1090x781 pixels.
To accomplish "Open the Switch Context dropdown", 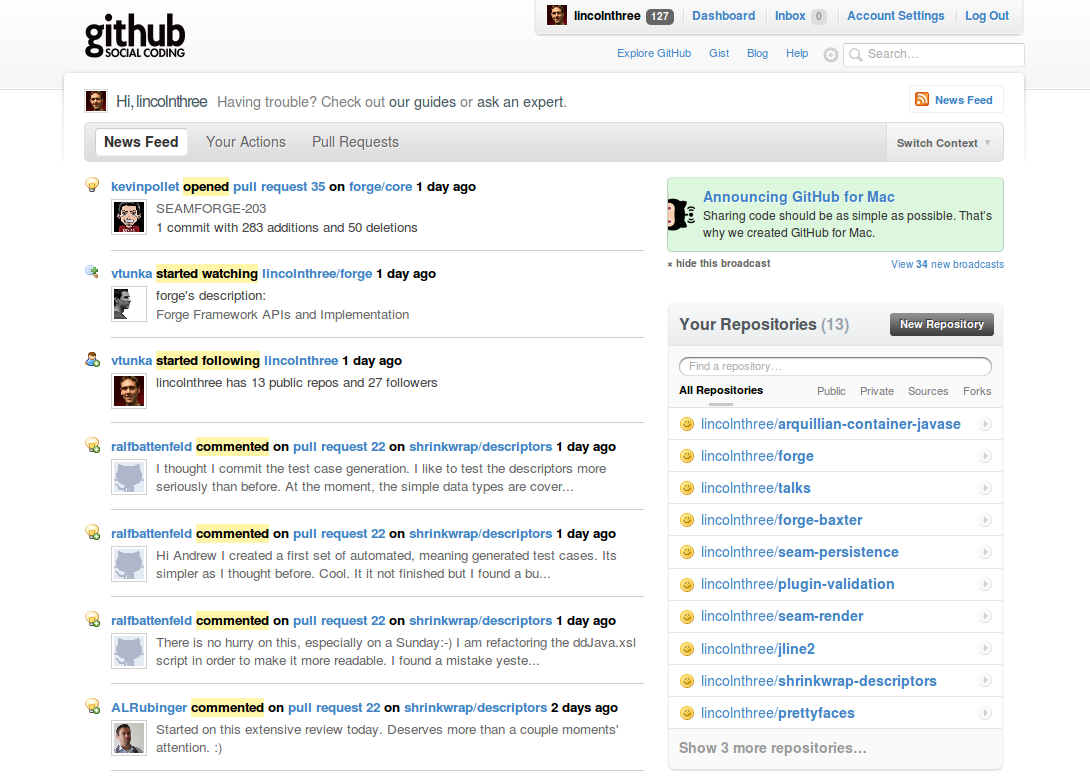I will click(x=944, y=143).
